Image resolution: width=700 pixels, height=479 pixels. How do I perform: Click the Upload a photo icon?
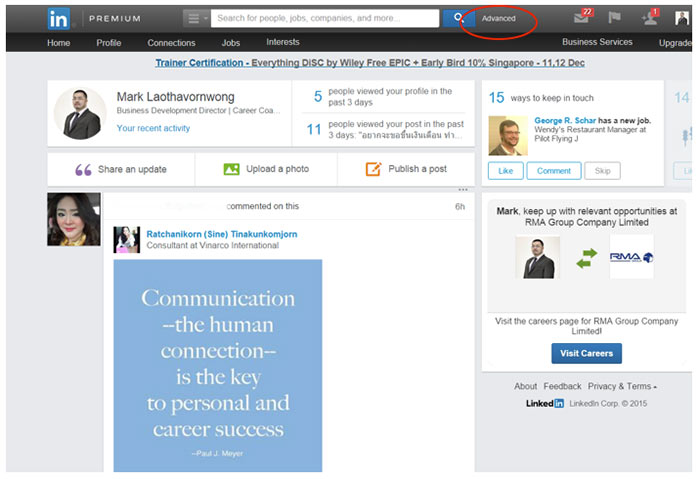click(231, 169)
